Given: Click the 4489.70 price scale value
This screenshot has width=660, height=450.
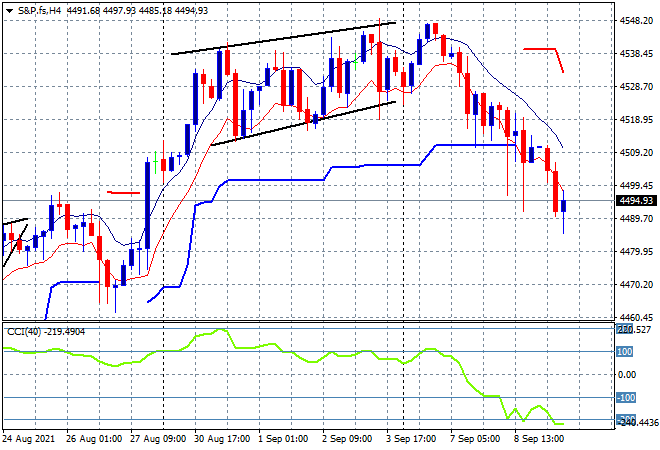Looking at the screenshot, I should 636,218.
